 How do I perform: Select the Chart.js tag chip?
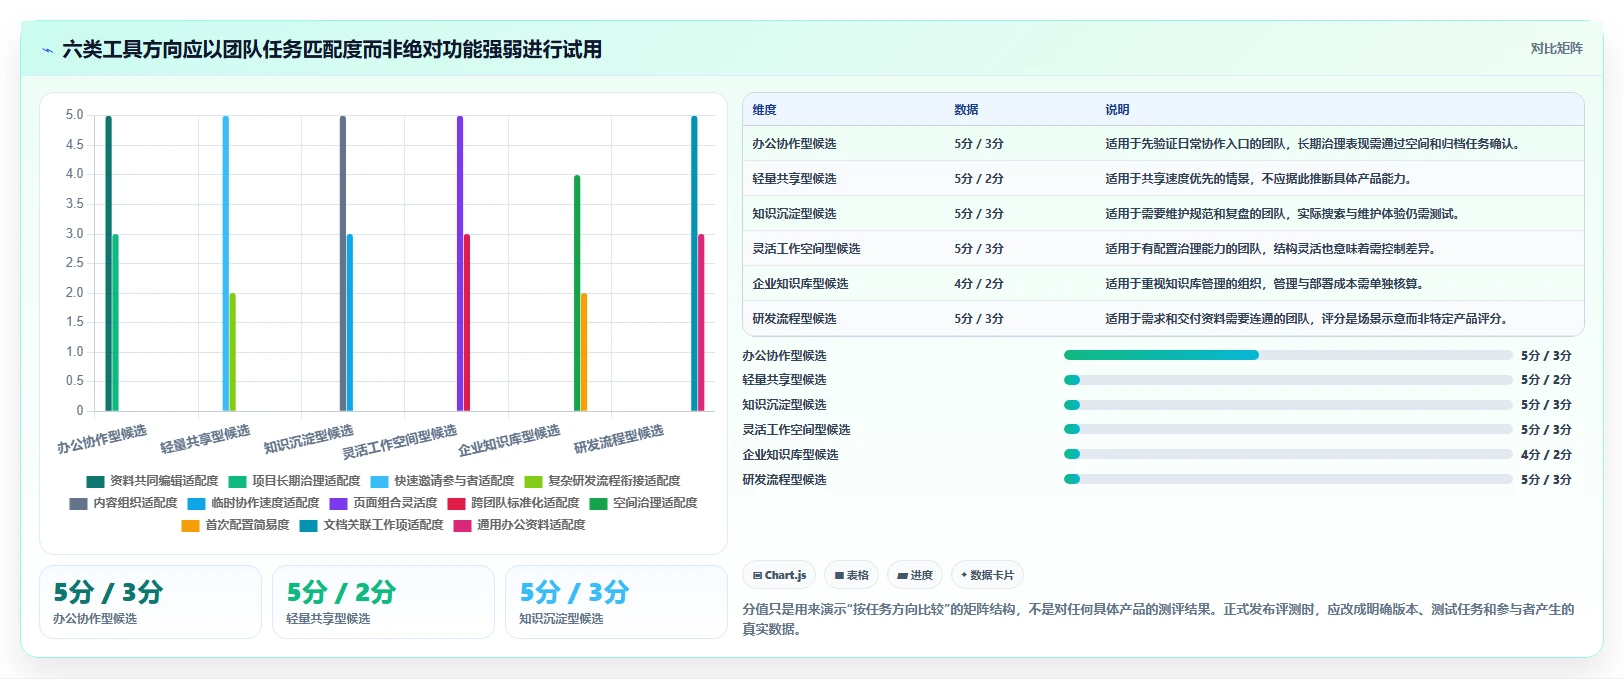click(780, 575)
